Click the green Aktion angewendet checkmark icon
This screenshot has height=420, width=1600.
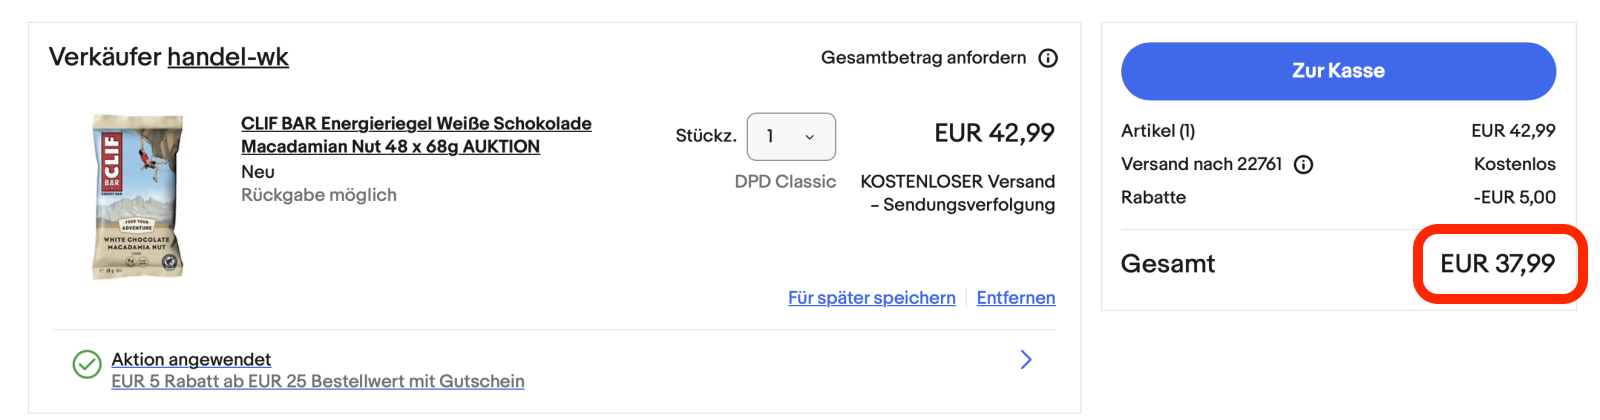pyautogui.click(x=87, y=364)
